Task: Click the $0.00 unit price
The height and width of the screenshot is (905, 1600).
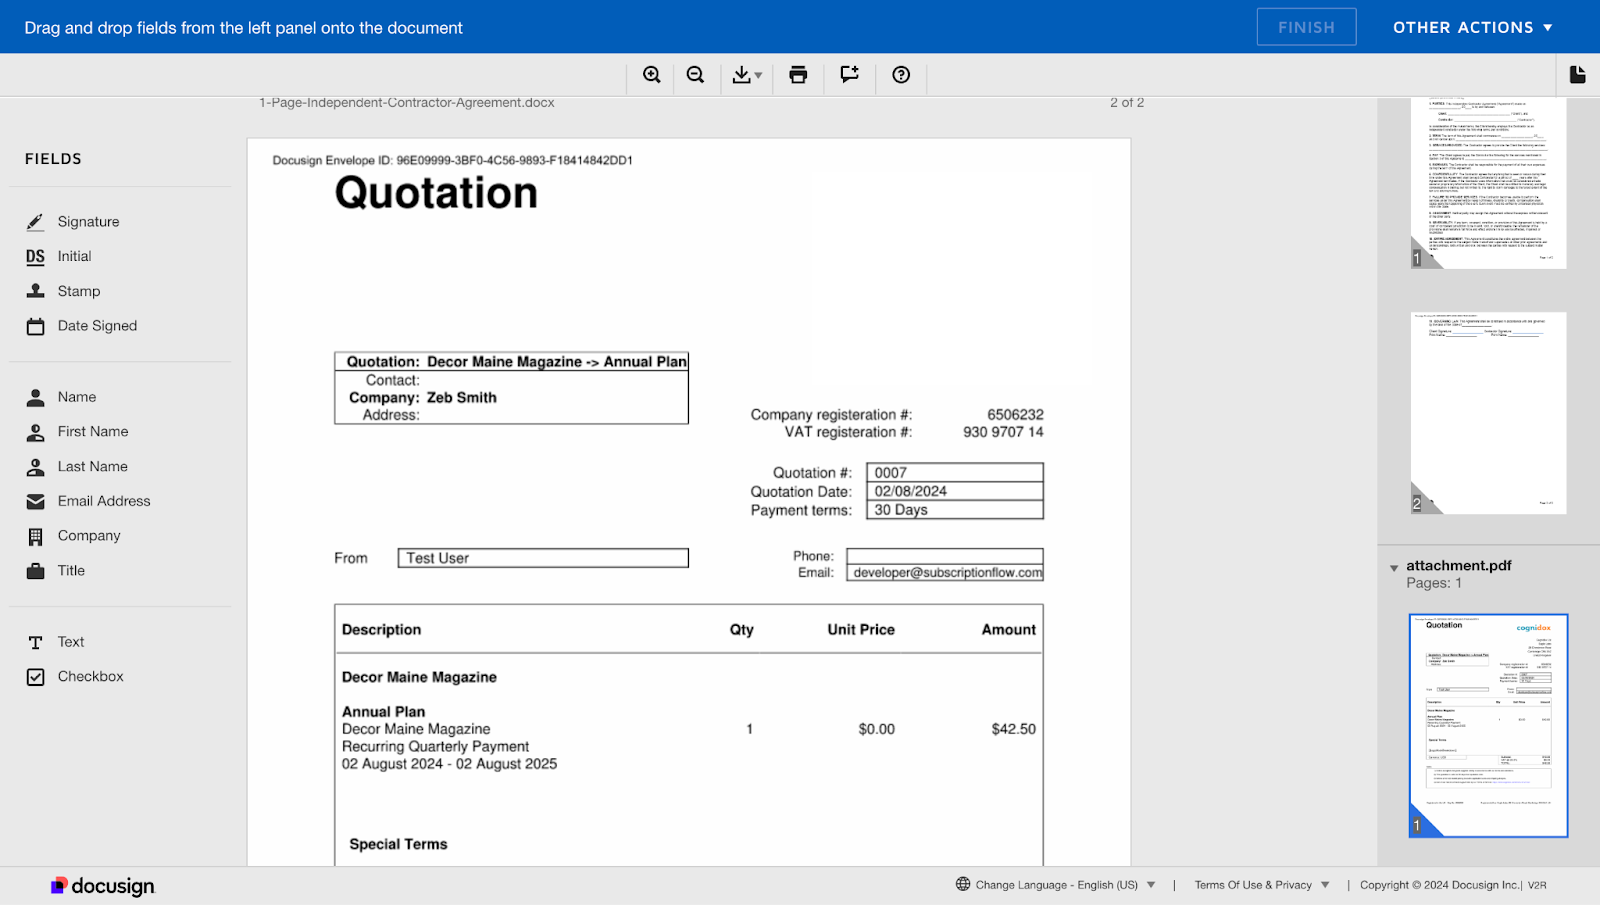Action: click(876, 729)
